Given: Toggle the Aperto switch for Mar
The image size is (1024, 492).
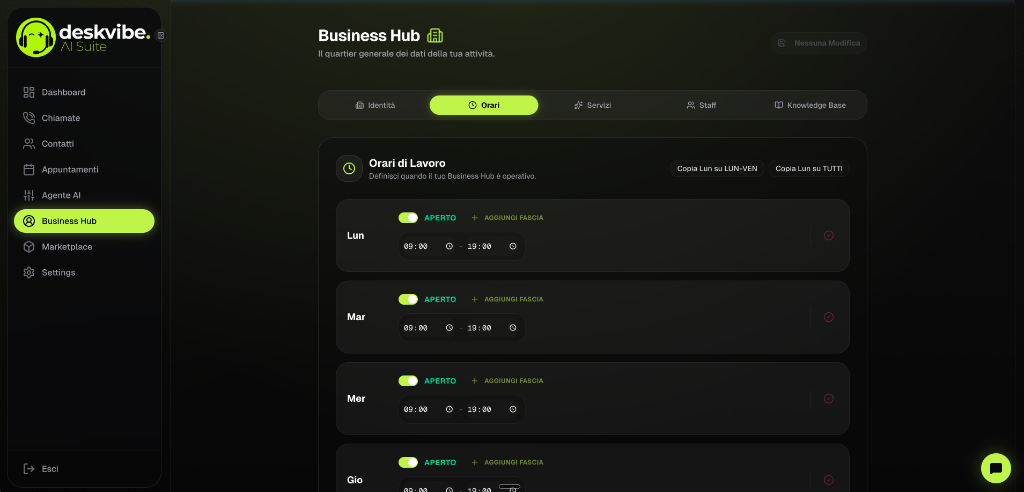Looking at the screenshot, I should pyautogui.click(x=408, y=299).
